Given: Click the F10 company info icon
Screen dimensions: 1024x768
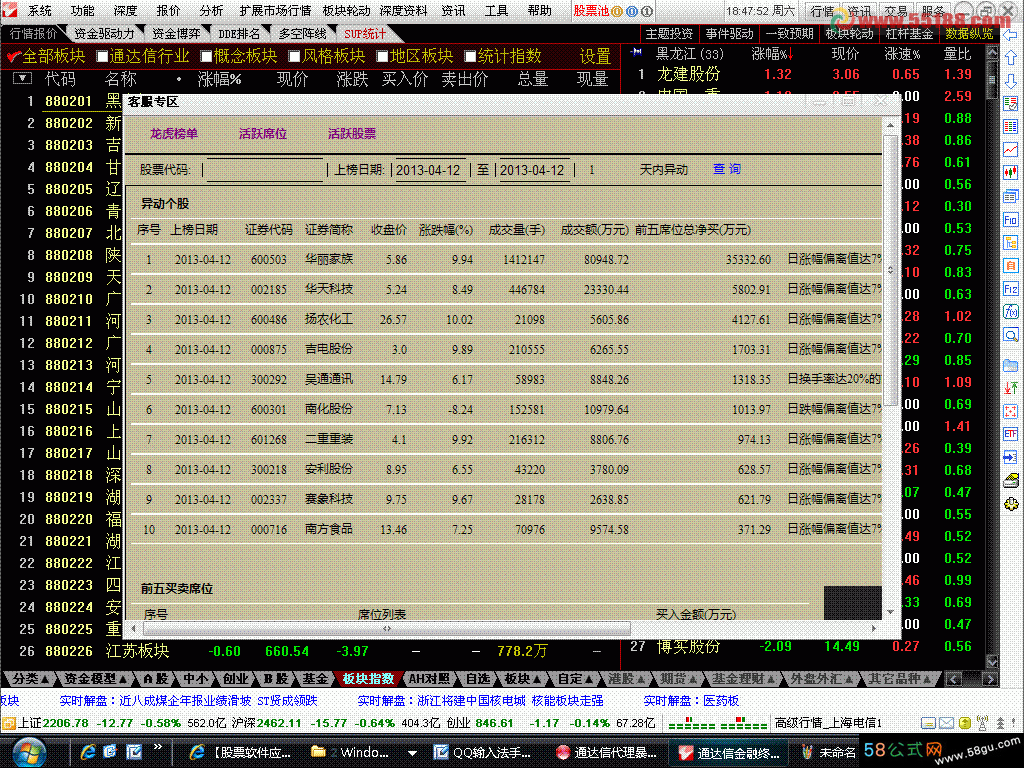Looking at the screenshot, I should (1010, 219).
